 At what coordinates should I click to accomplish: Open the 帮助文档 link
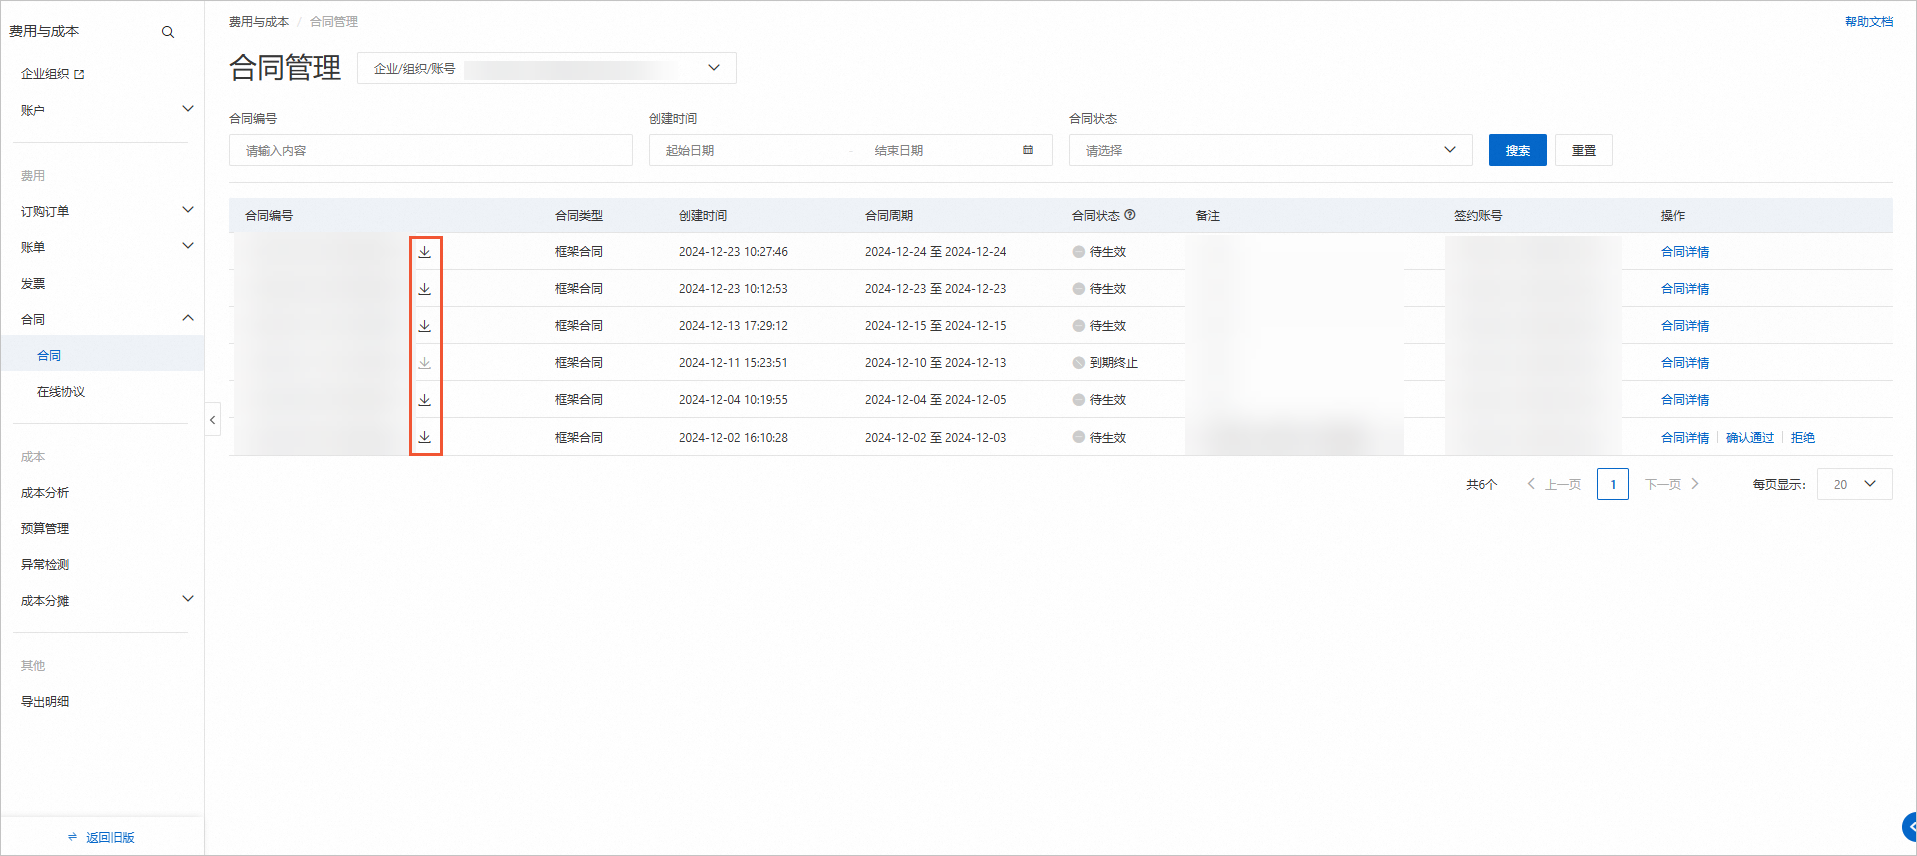(x=1869, y=22)
